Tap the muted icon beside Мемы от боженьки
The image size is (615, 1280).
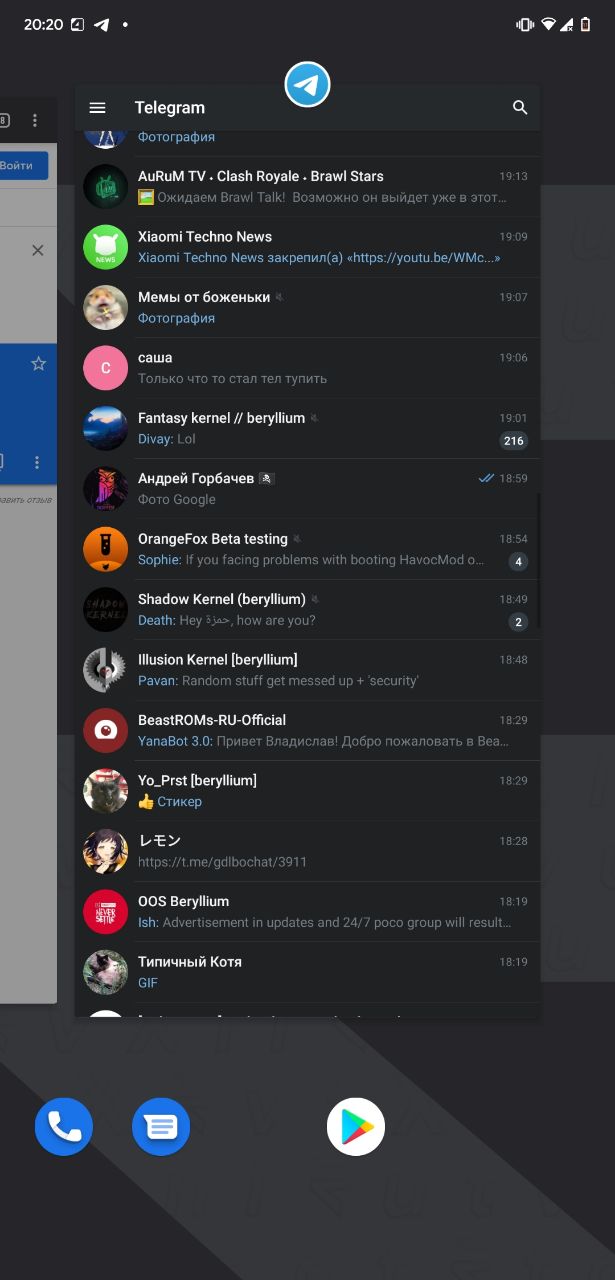click(x=280, y=298)
